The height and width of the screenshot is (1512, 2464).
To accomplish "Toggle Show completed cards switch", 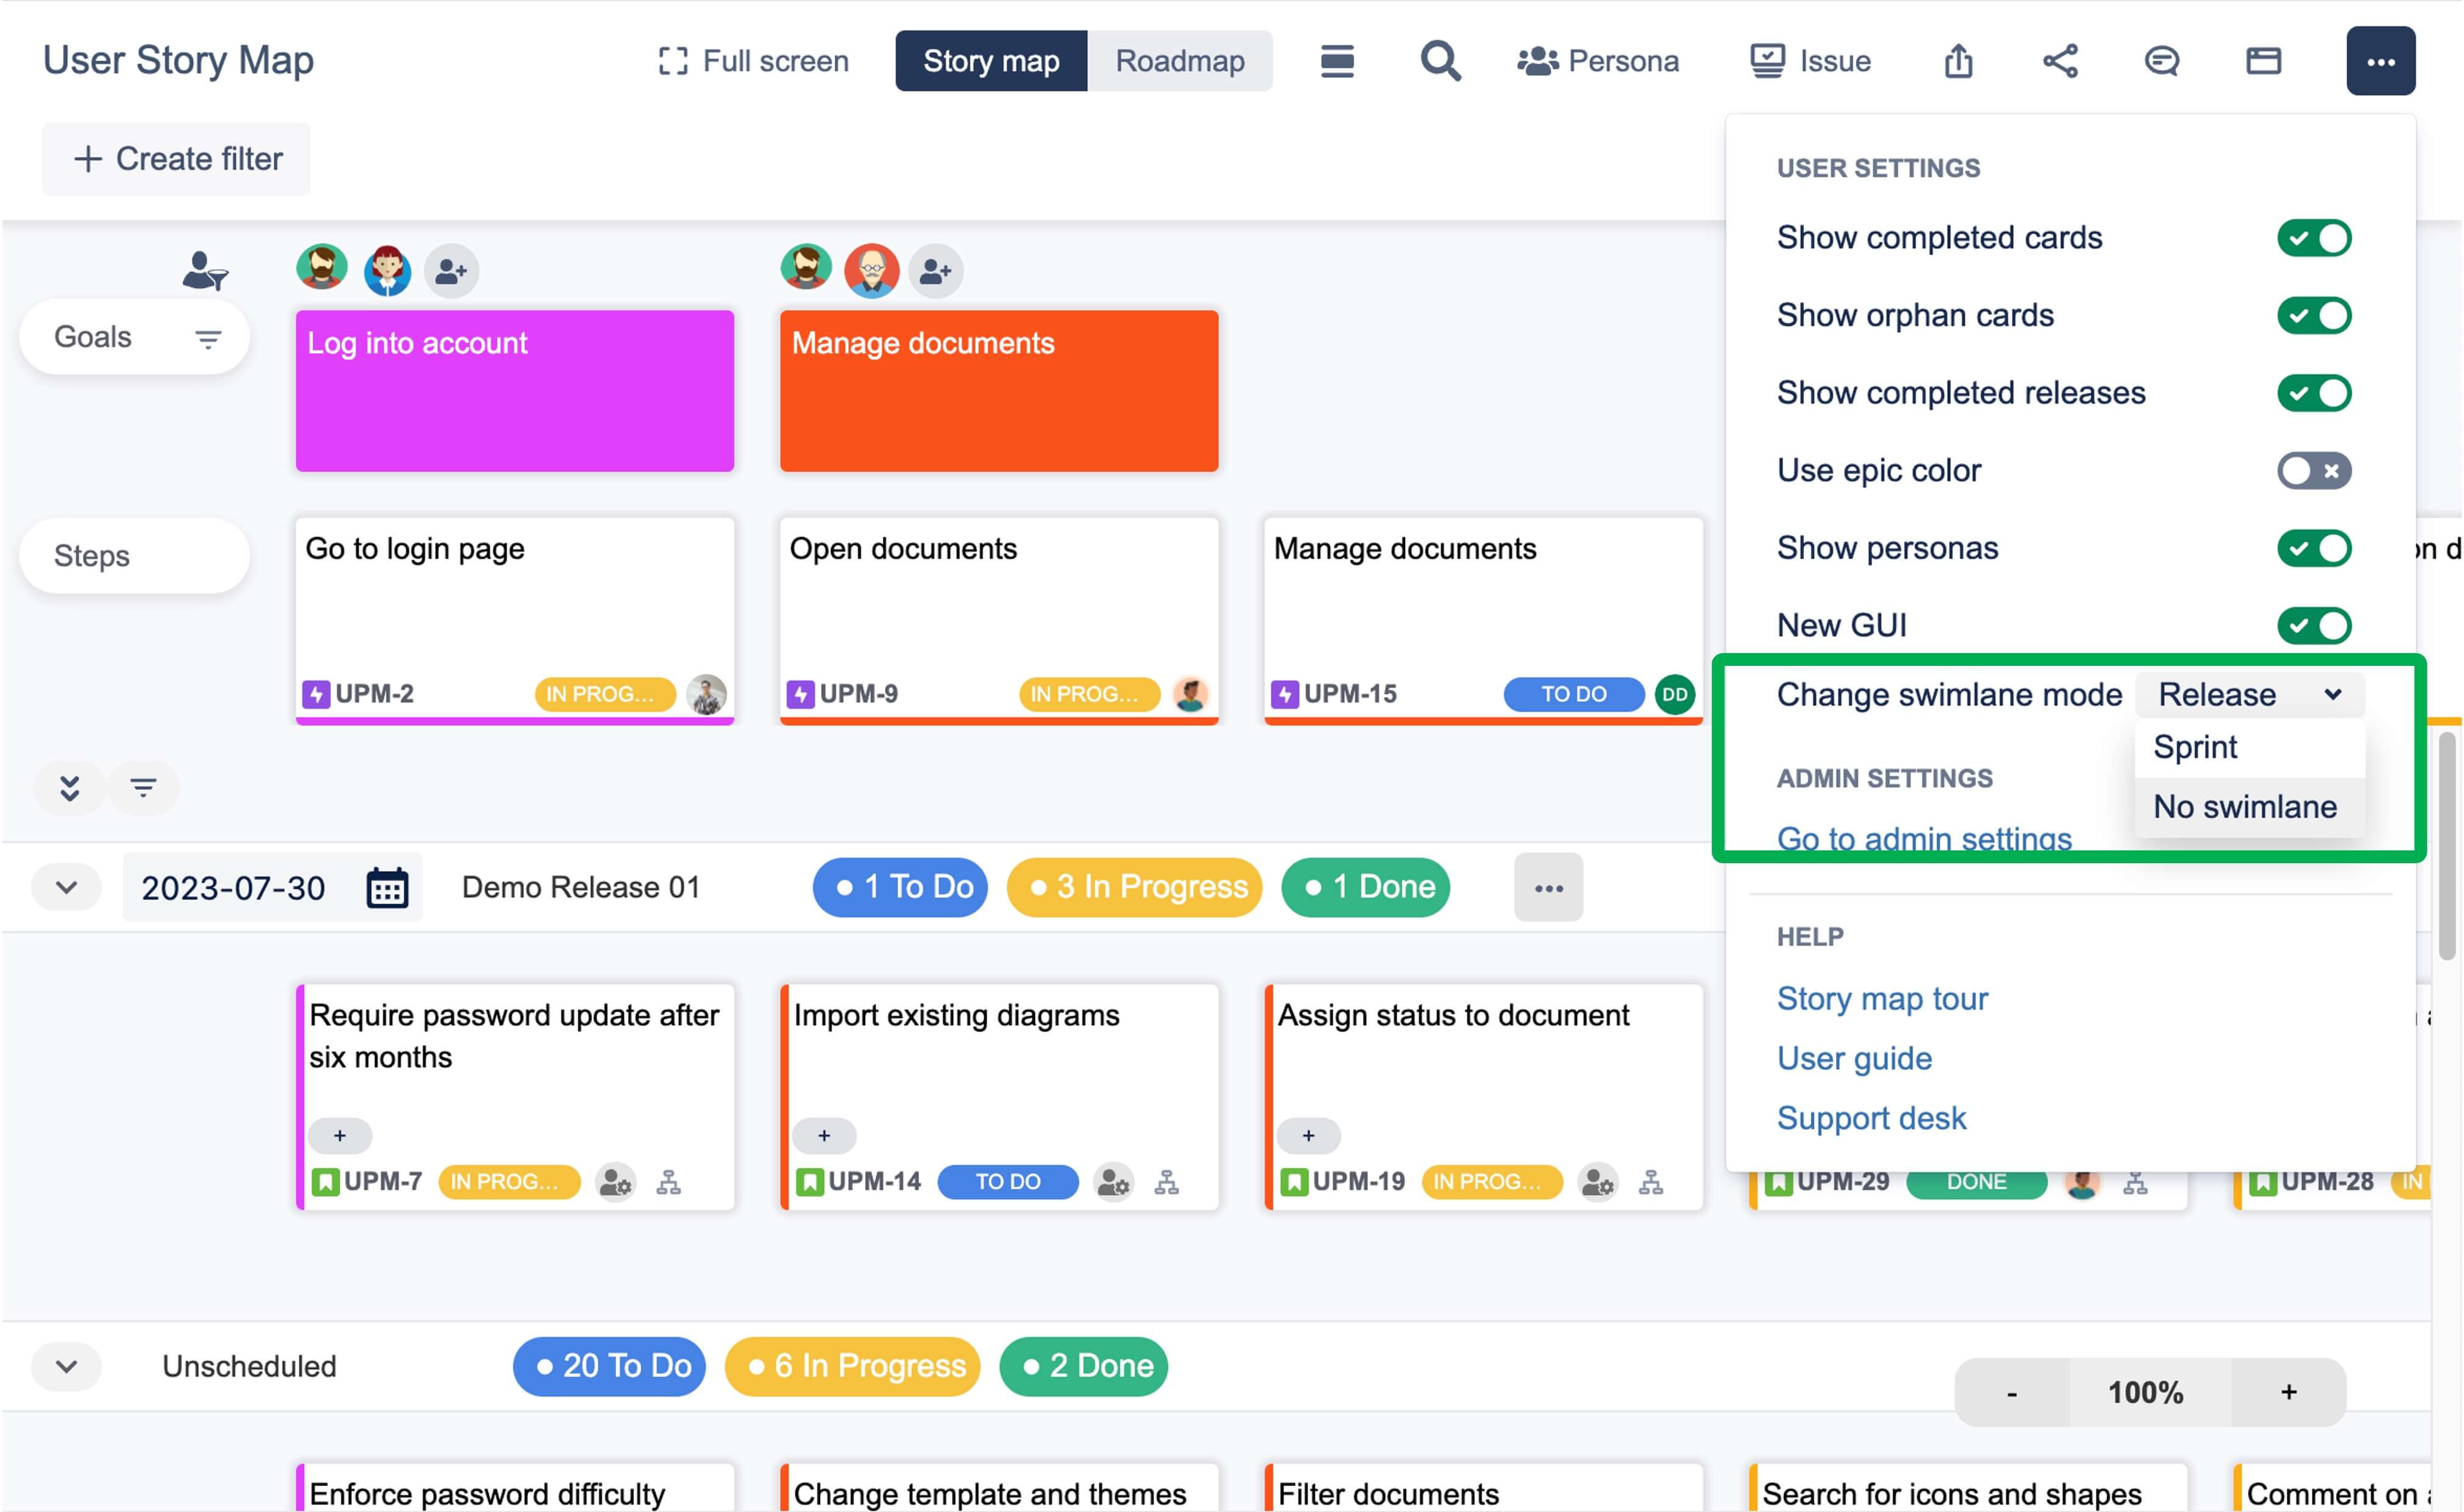I will click(x=2314, y=238).
